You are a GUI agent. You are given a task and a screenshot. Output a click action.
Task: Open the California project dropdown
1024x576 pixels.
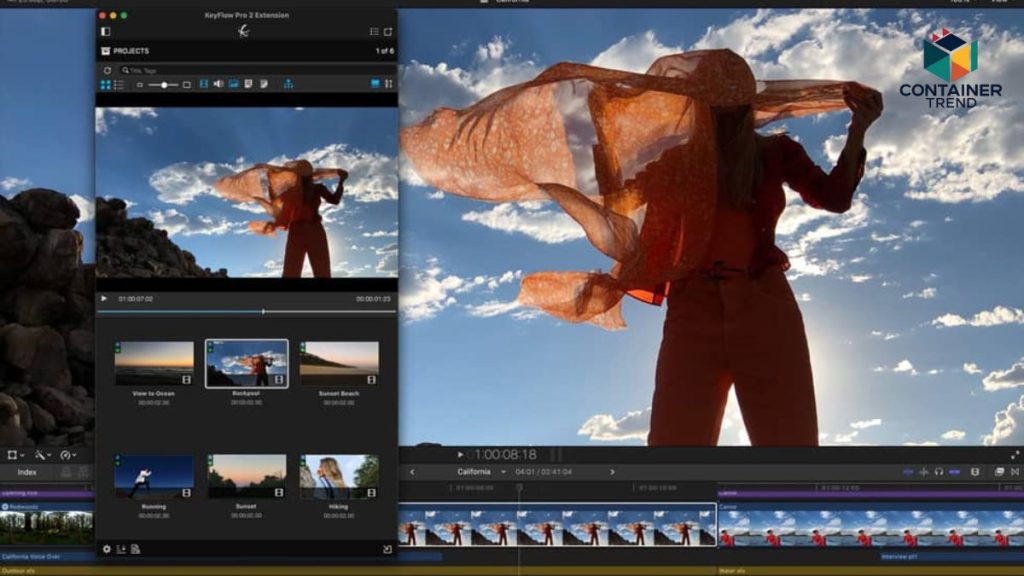pyautogui.click(x=481, y=472)
